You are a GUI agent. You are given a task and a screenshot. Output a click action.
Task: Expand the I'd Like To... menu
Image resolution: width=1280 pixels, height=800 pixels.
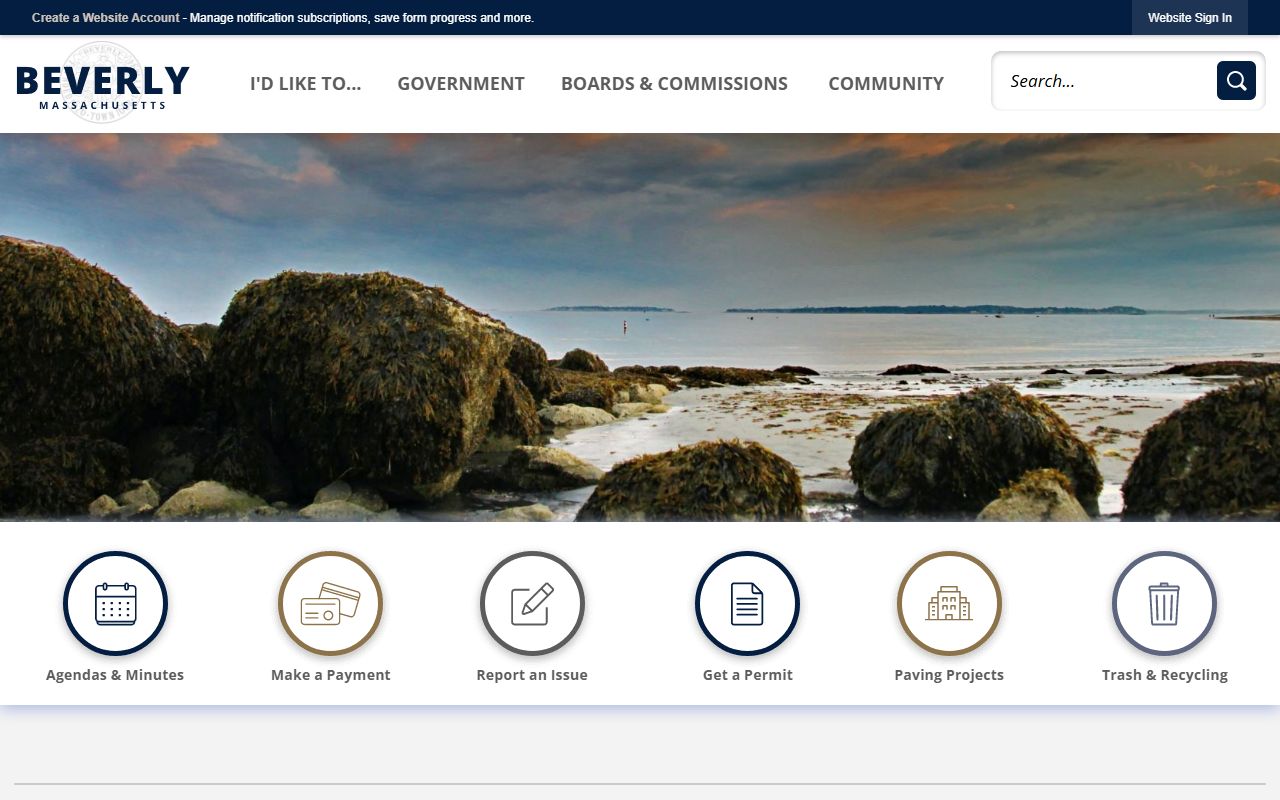pos(305,84)
